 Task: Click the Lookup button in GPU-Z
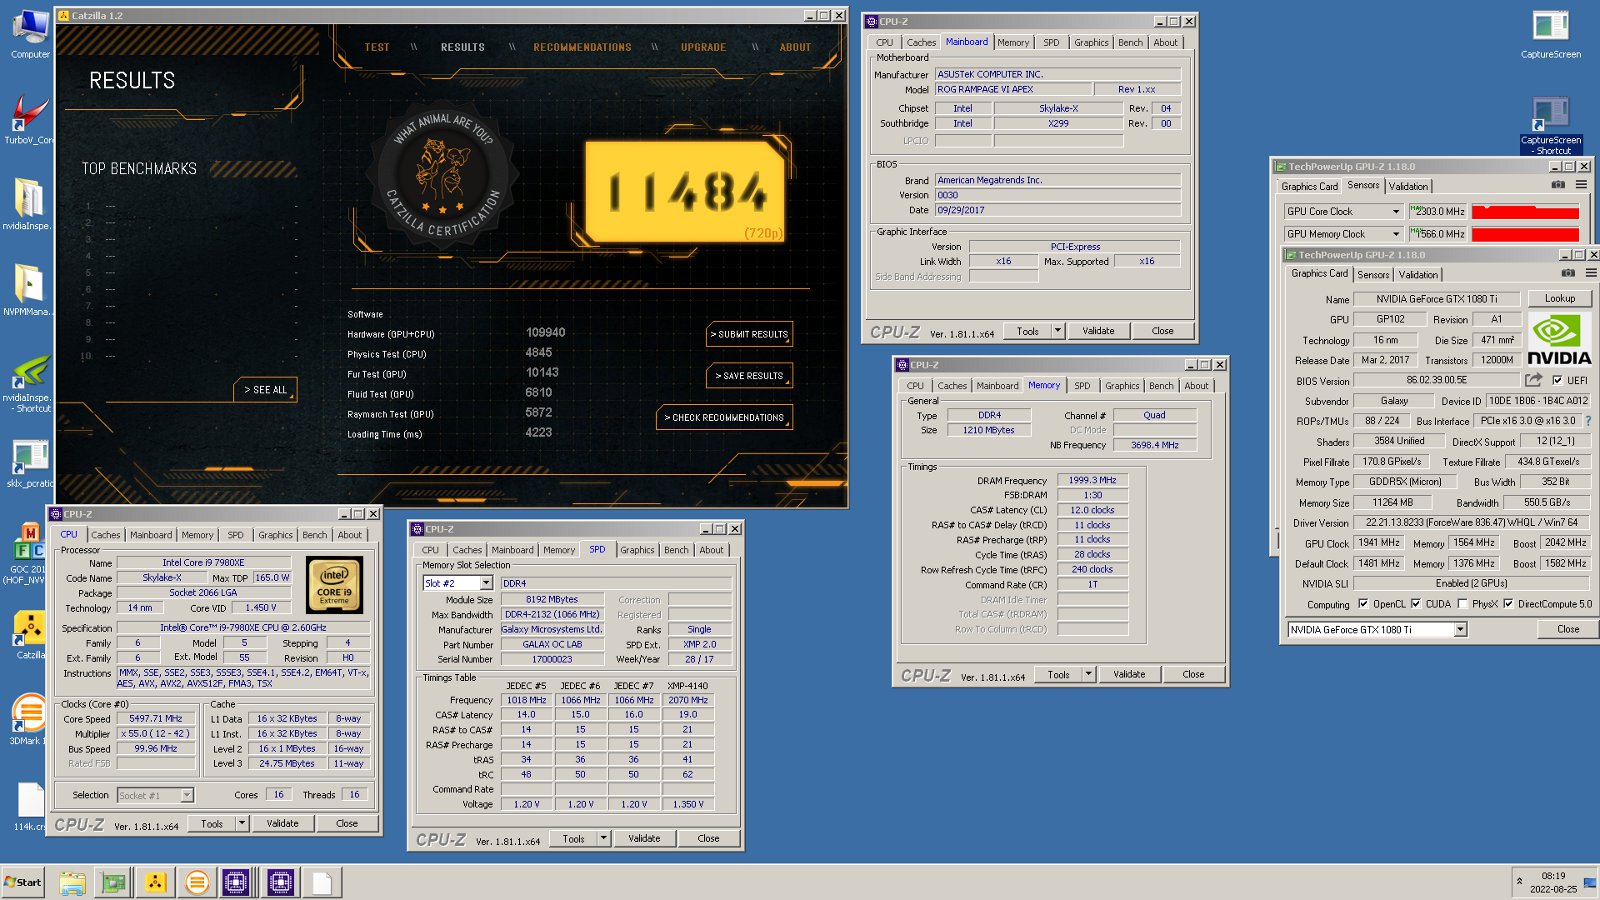point(1559,298)
